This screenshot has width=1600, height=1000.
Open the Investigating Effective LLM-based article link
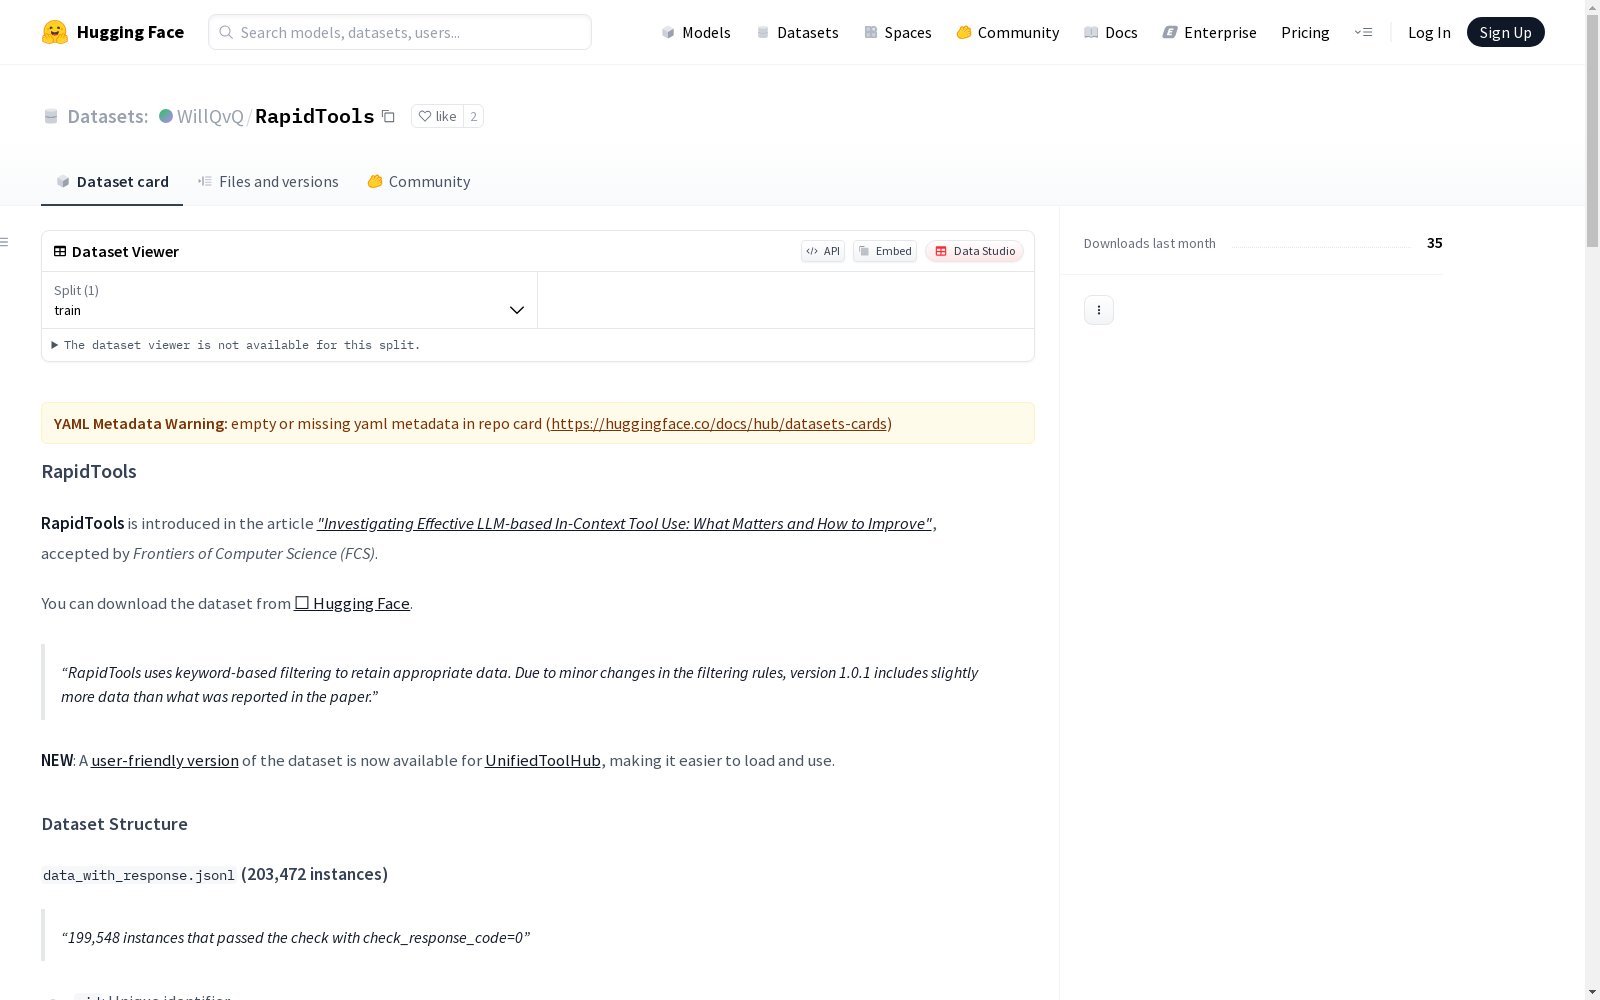(x=625, y=523)
